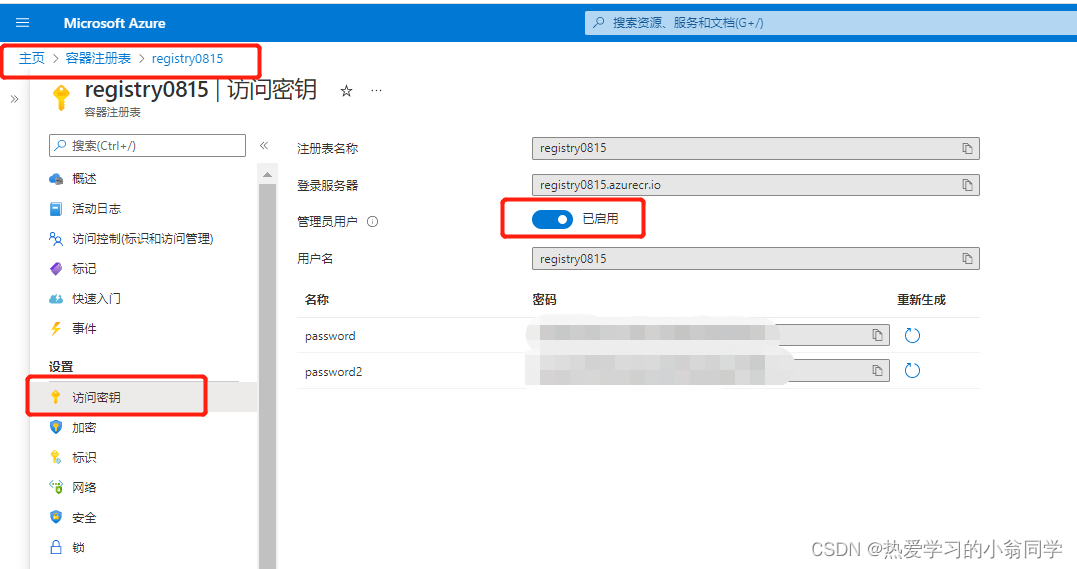Click the 概述 cloud icon

point(56,179)
